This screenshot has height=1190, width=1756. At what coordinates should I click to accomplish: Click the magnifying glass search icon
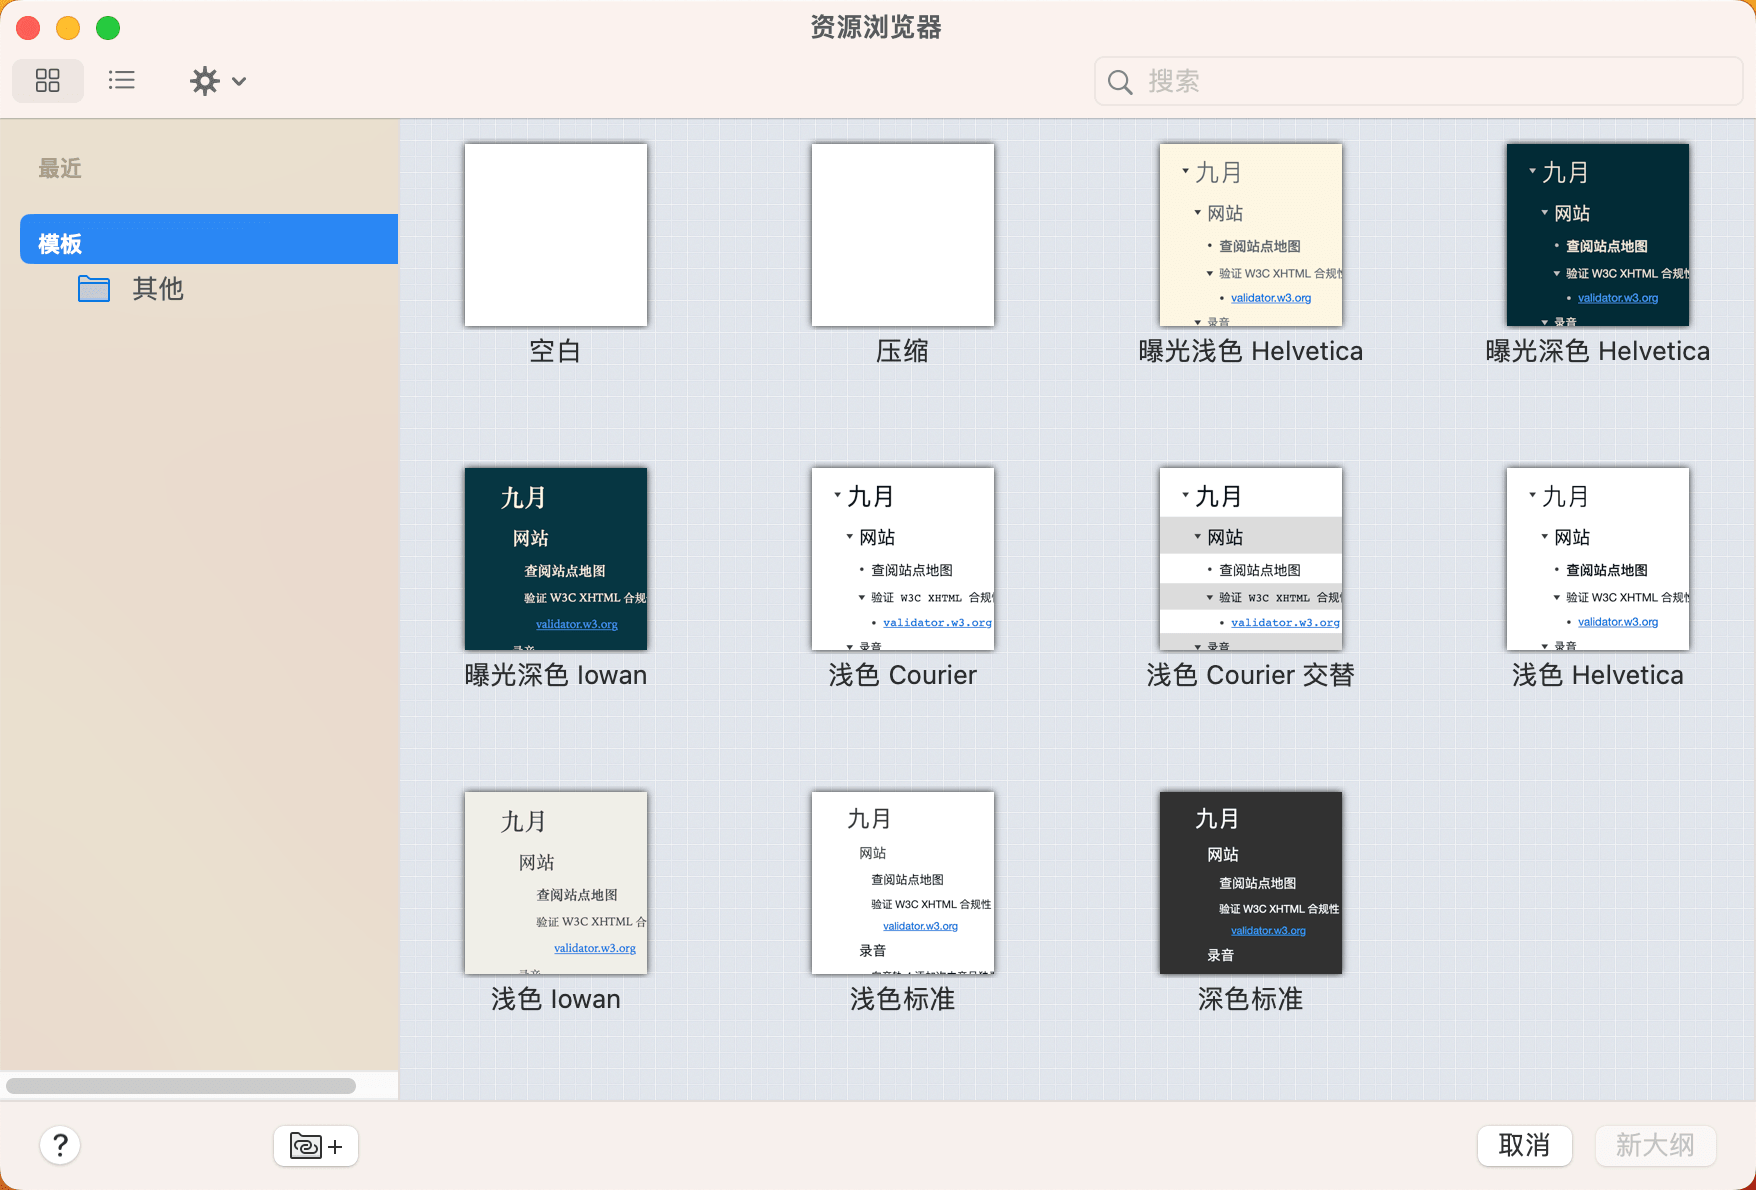[1120, 82]
